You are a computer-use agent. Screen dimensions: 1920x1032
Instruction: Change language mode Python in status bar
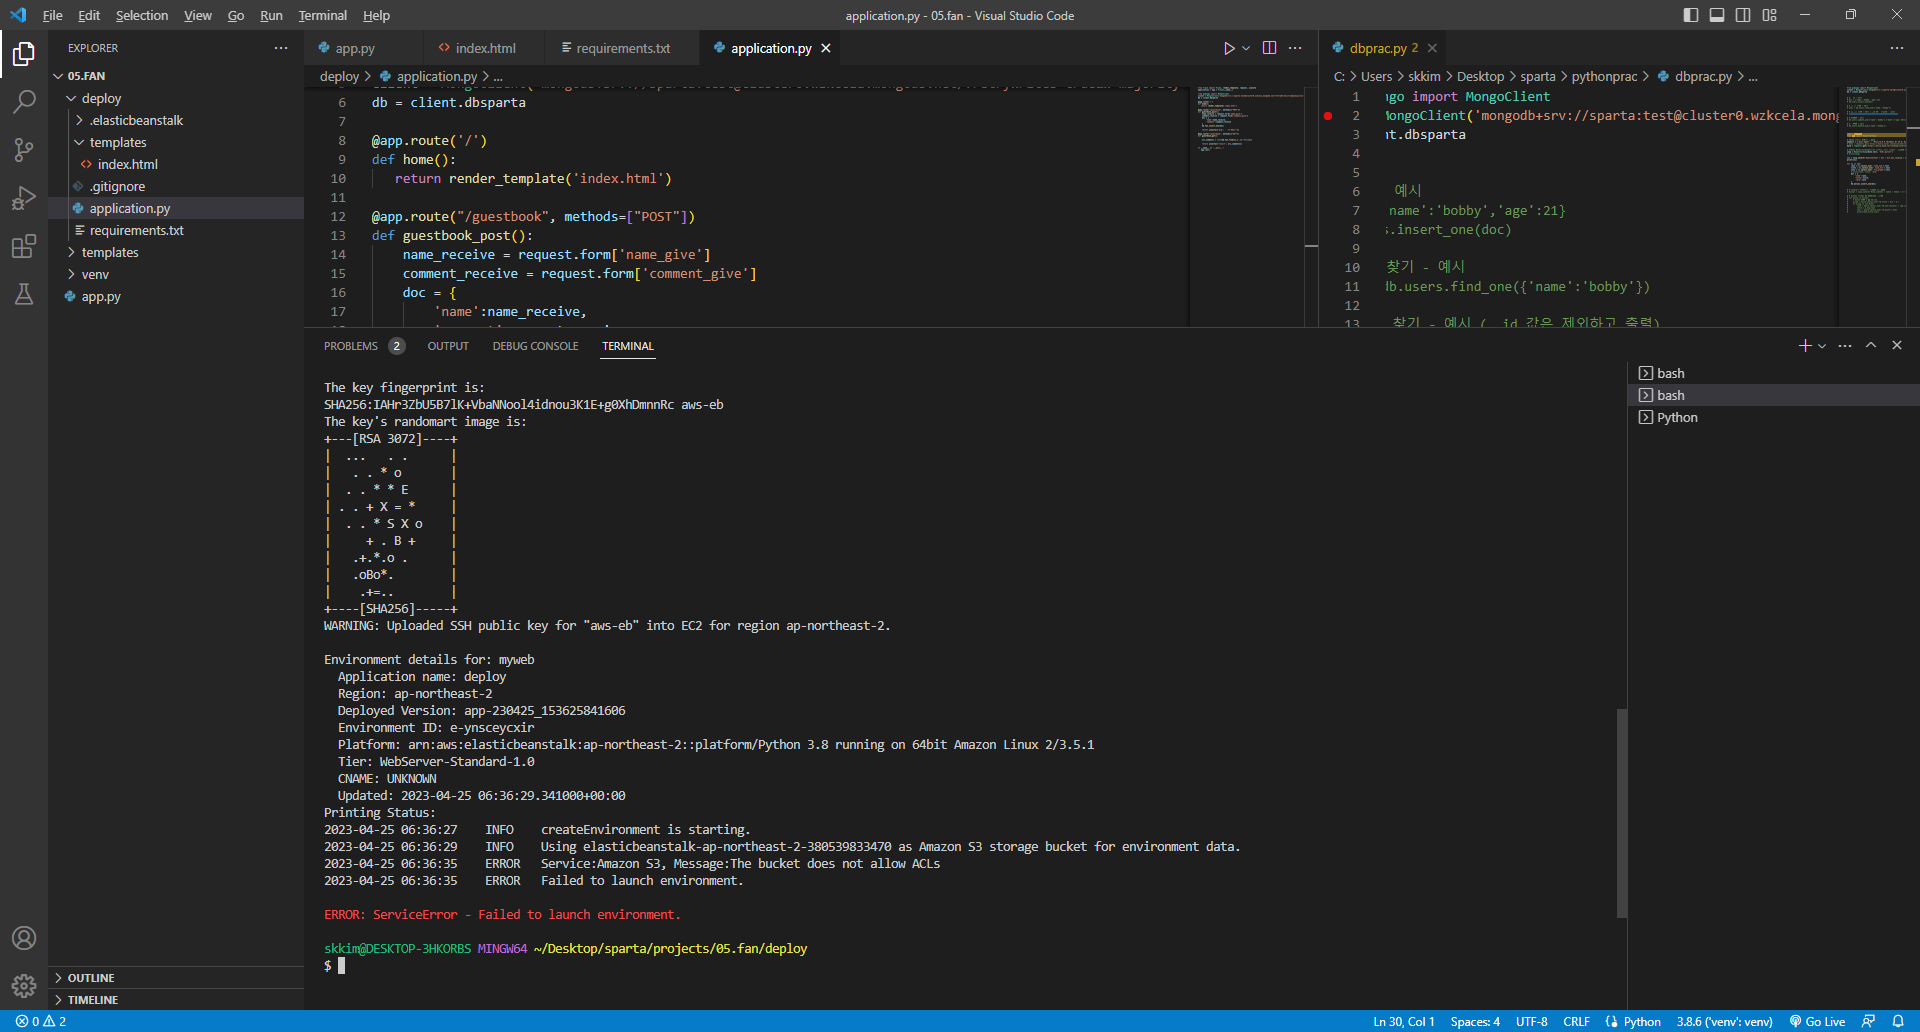point(1642,1021)
